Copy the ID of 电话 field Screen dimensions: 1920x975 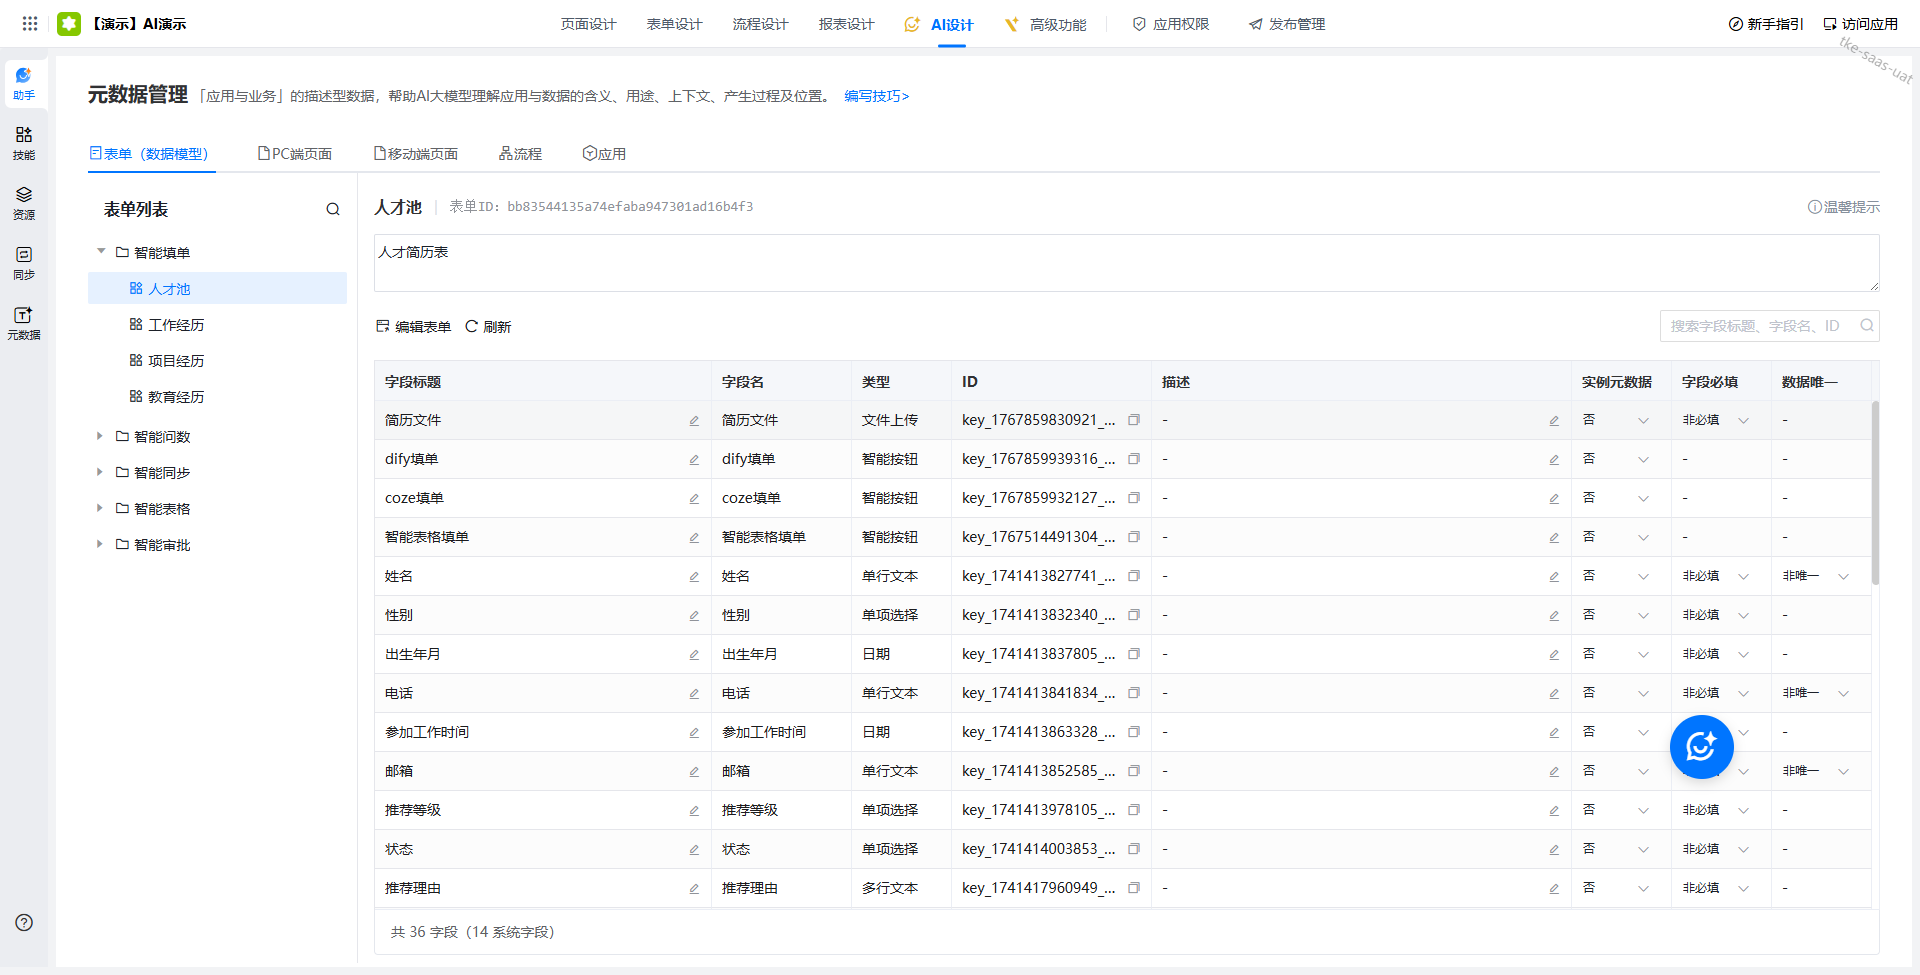coord(1134,693)
